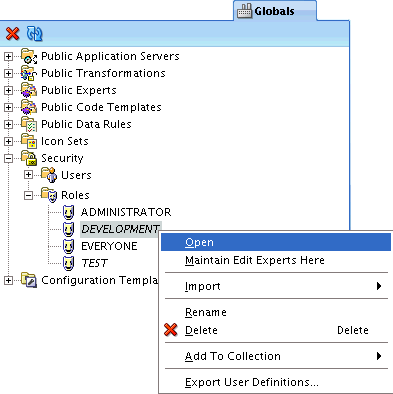Click the EVERYONE role mask icon
The width and height of the screenshot is (393, 394).
[68, 246]
